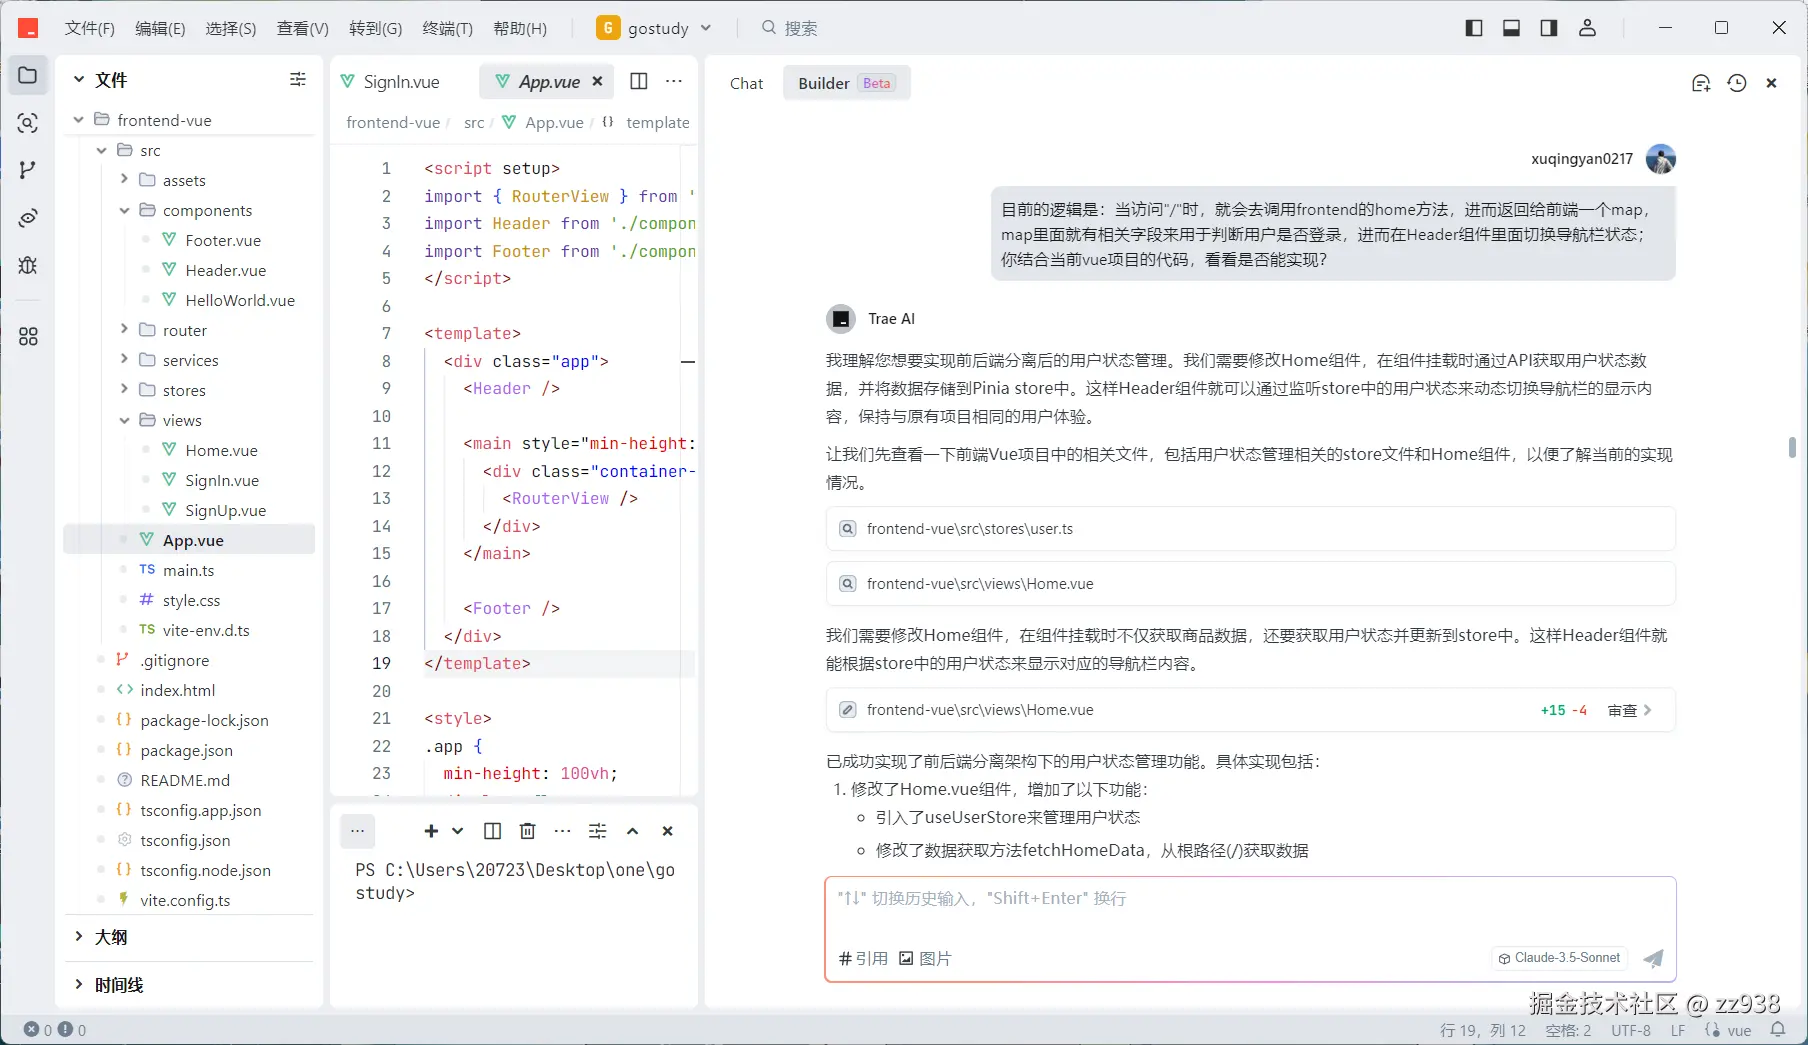Viewport: 1808px width, 1045px height.
Task: Open the chat history
Action: click(x=1737, y=83)
